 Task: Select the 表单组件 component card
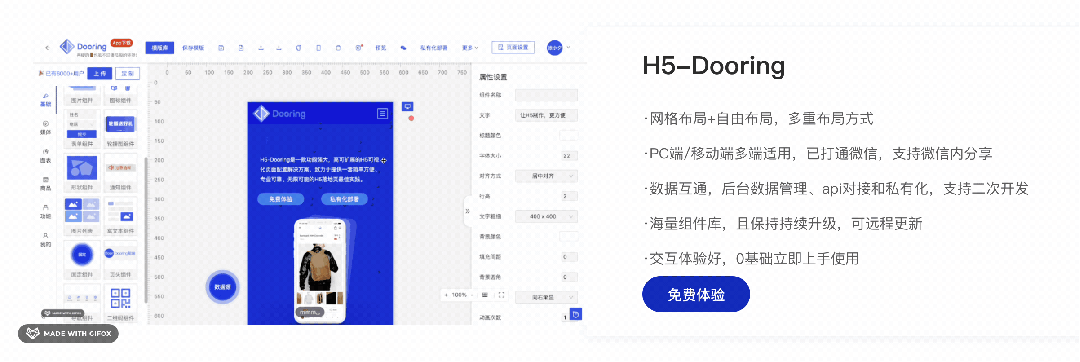coord(82,129)
